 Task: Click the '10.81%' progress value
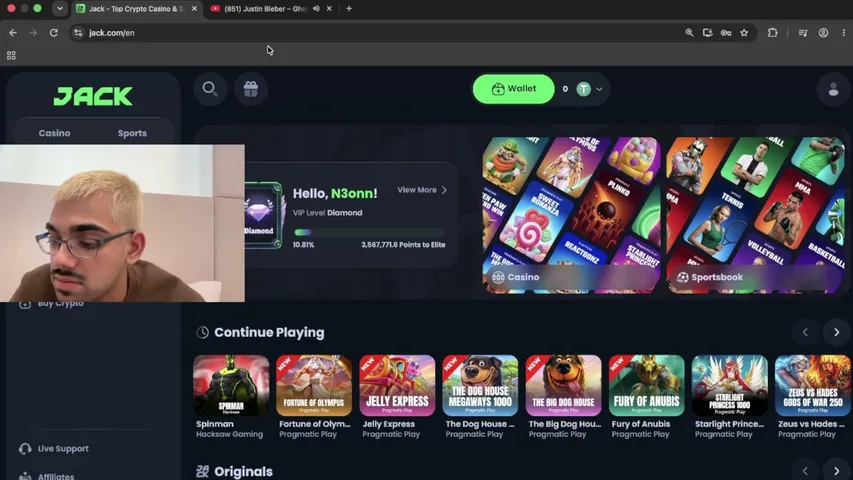tap(303, 245)
